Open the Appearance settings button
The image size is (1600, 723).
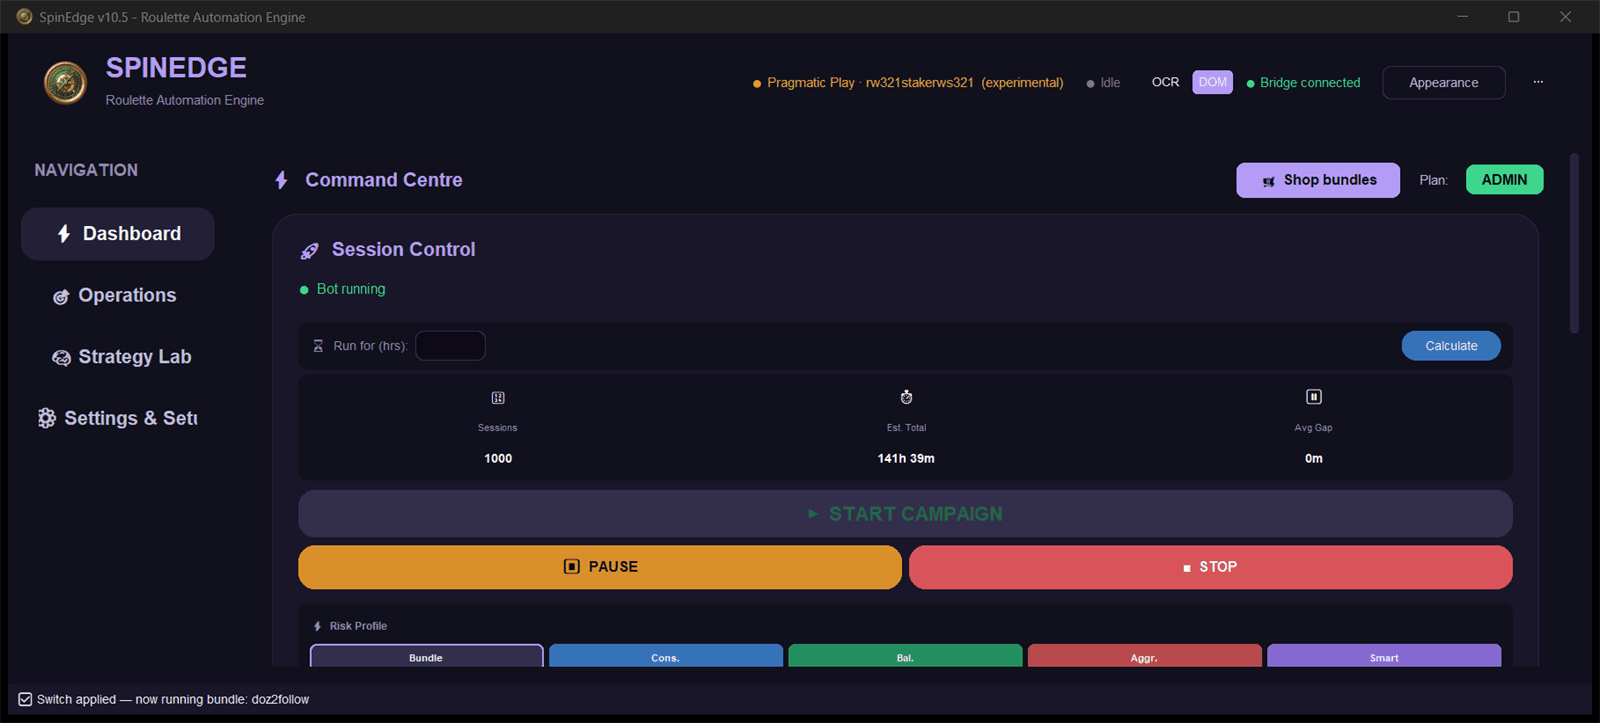tap(1443, 83)
